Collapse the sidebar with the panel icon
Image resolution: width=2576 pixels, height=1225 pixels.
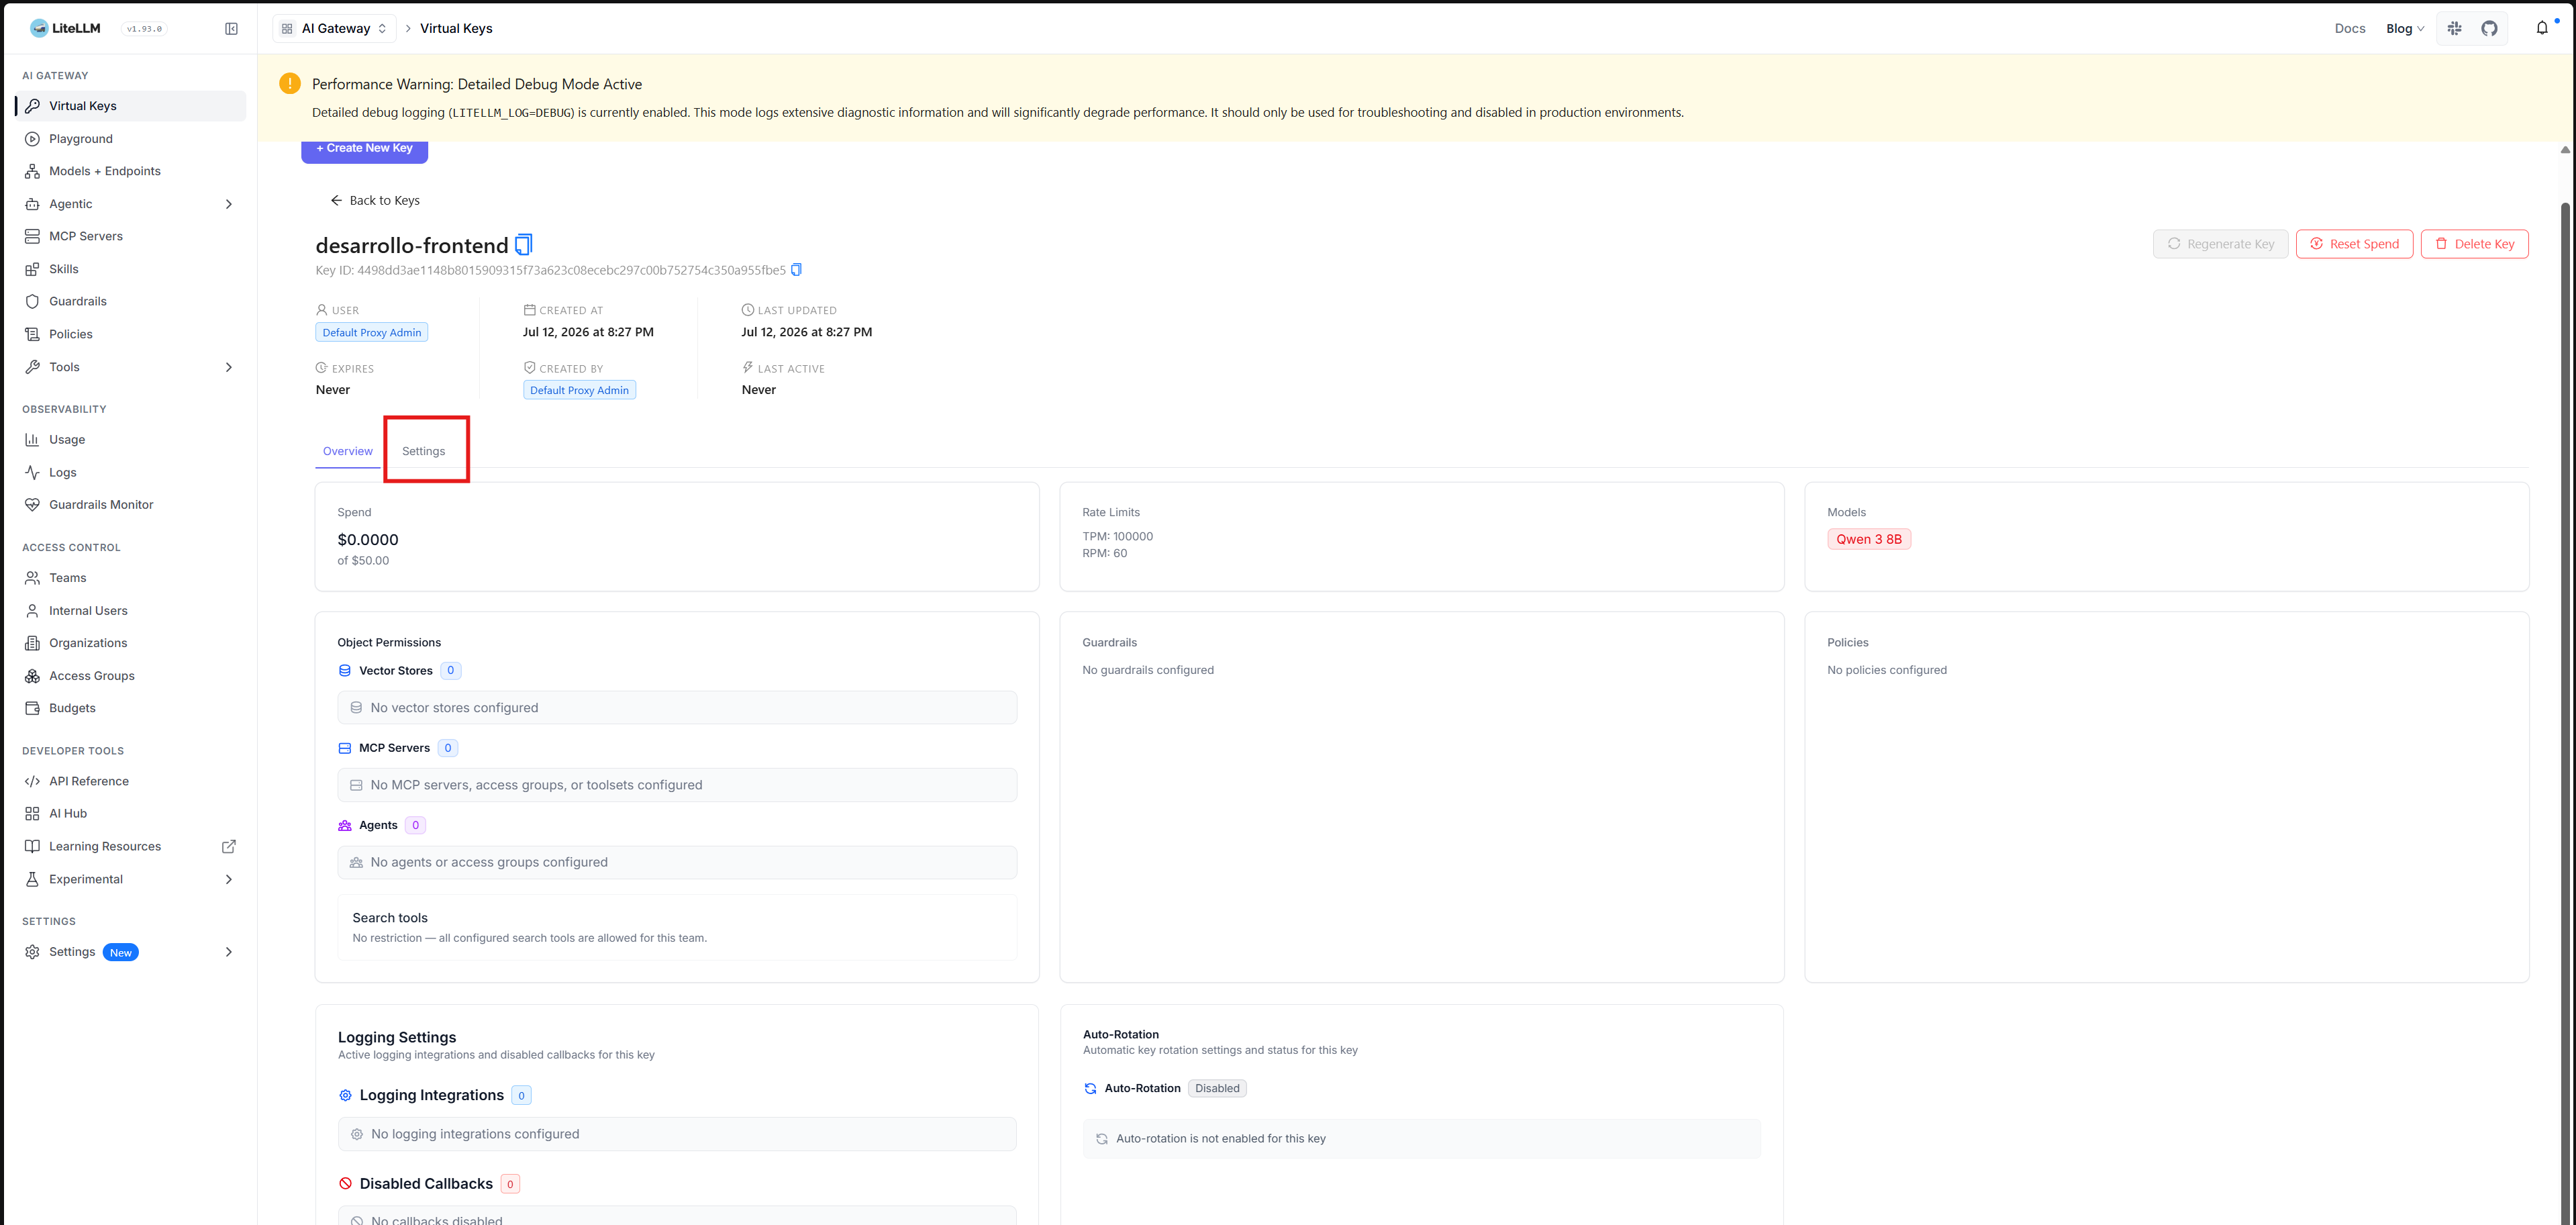coord(231,29)
